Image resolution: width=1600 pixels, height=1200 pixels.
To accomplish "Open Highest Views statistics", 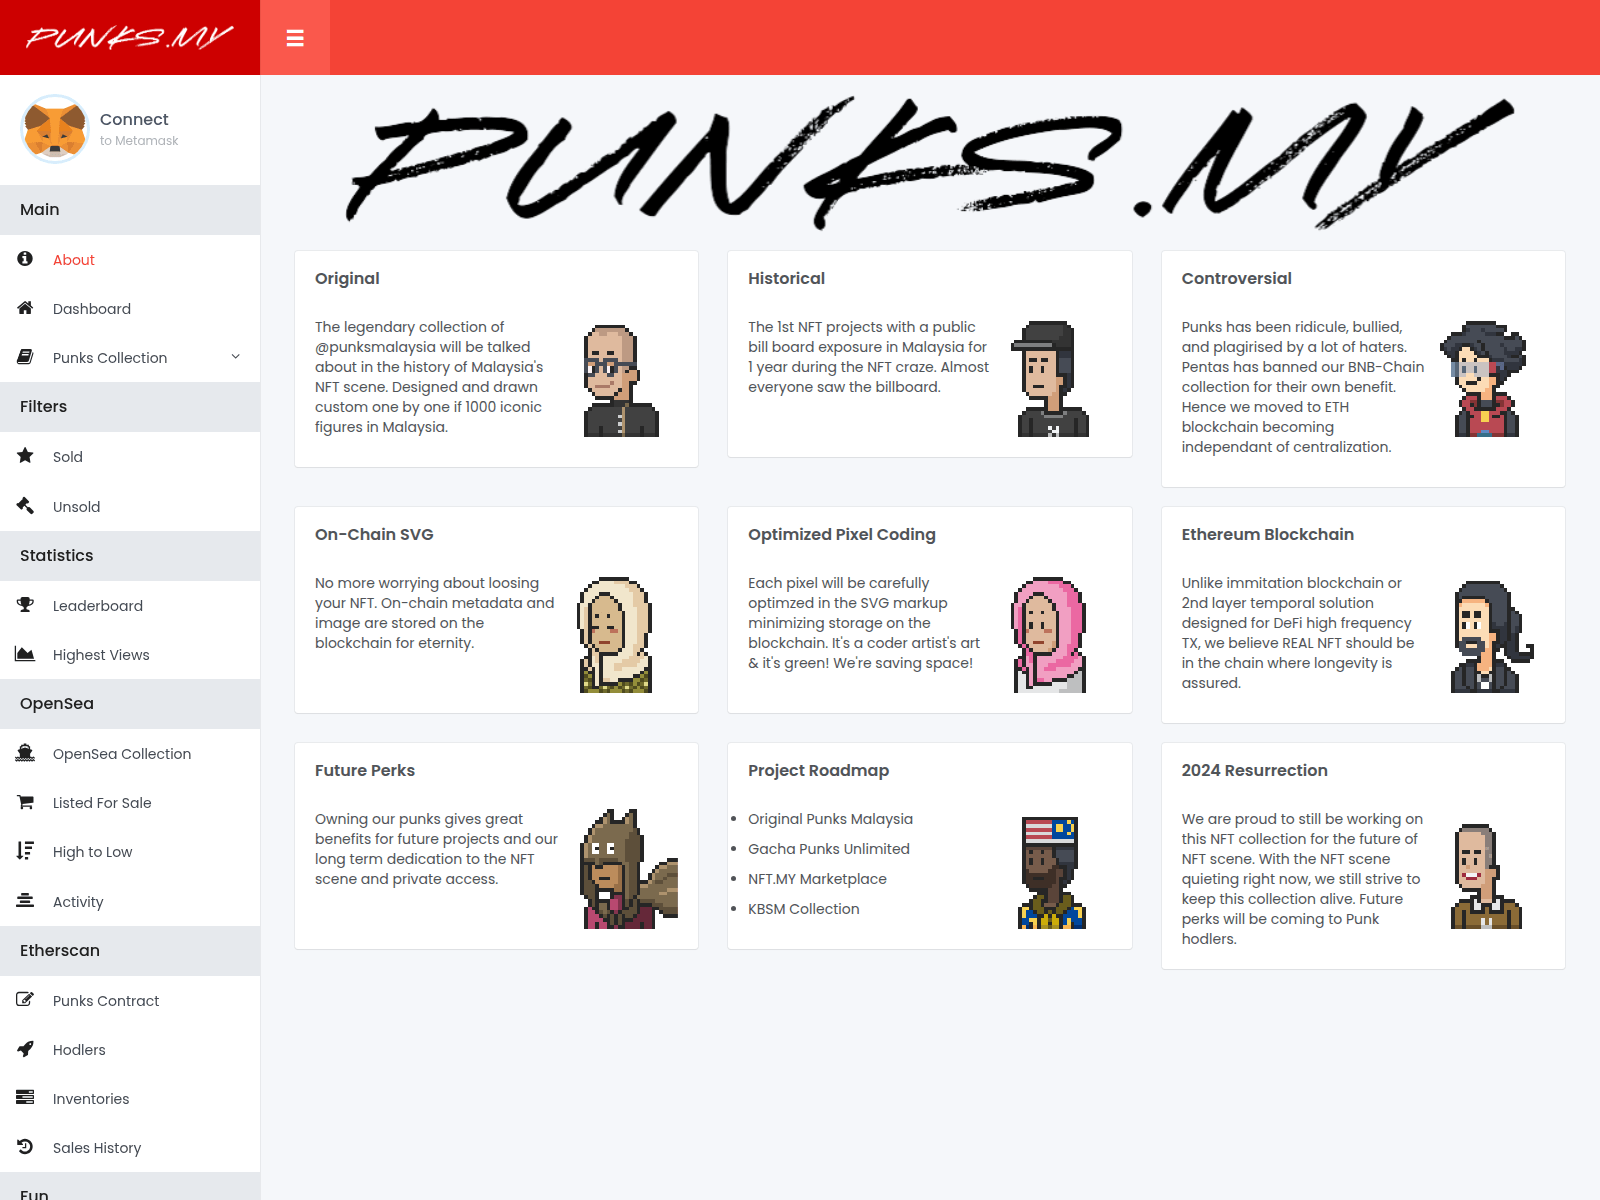I will (x=130, y=655).
